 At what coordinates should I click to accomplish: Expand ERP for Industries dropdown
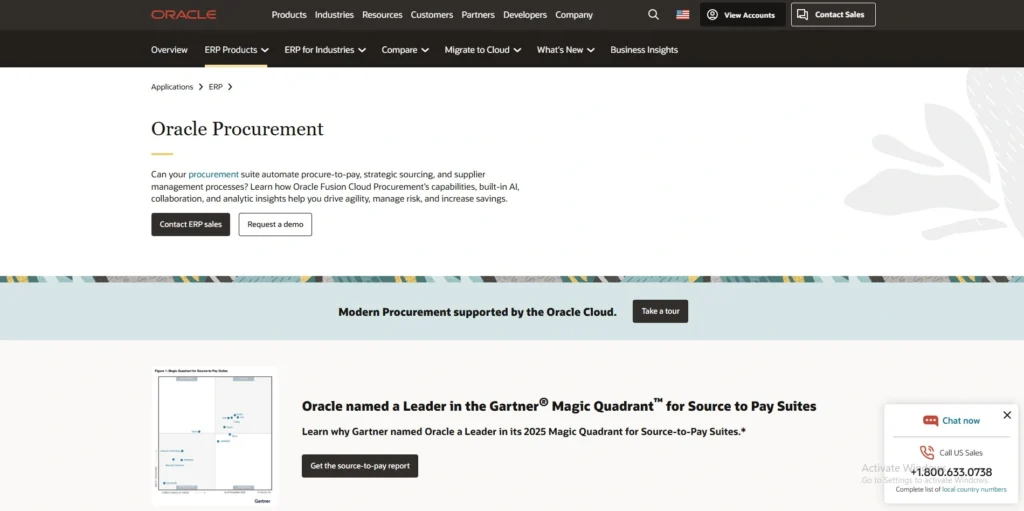pos(325,50)
